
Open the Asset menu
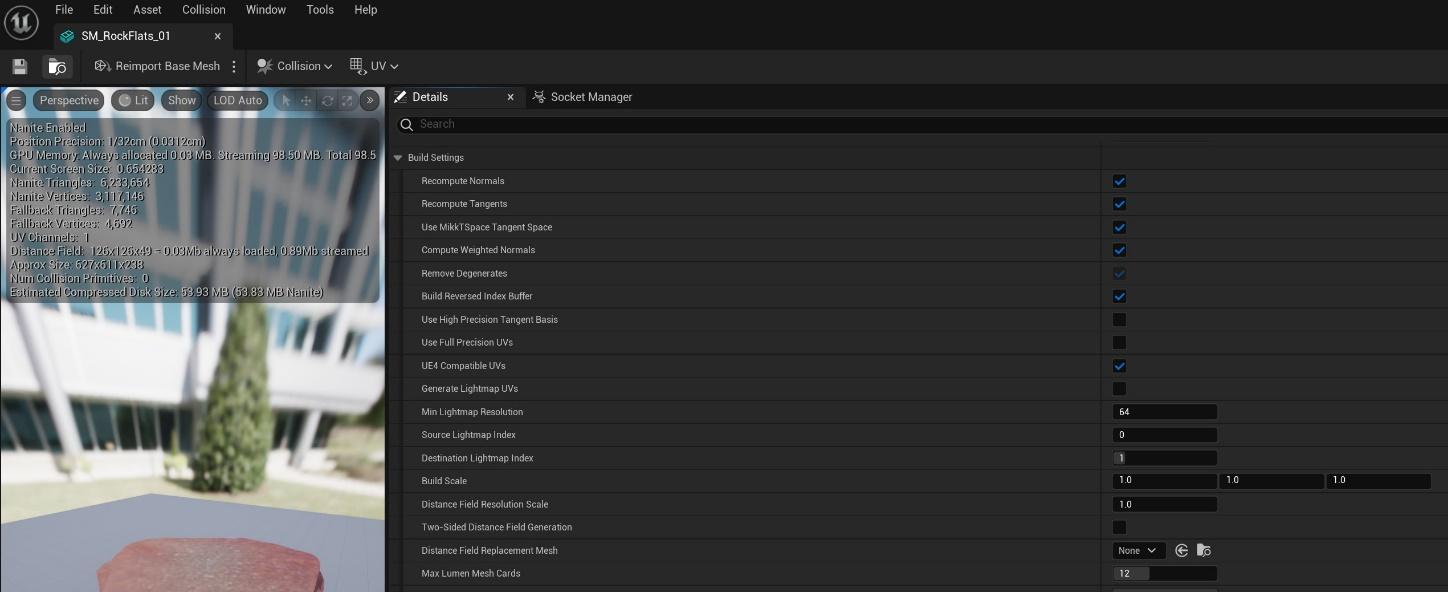(147, 10)
